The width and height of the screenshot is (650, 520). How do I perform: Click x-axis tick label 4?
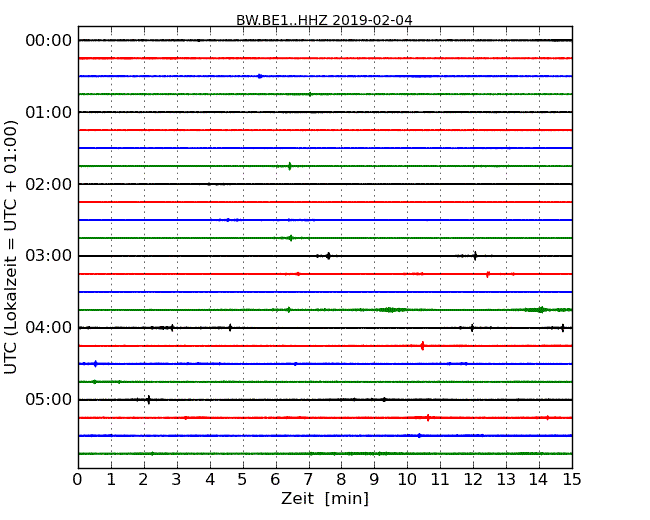[x=210, y=480]
